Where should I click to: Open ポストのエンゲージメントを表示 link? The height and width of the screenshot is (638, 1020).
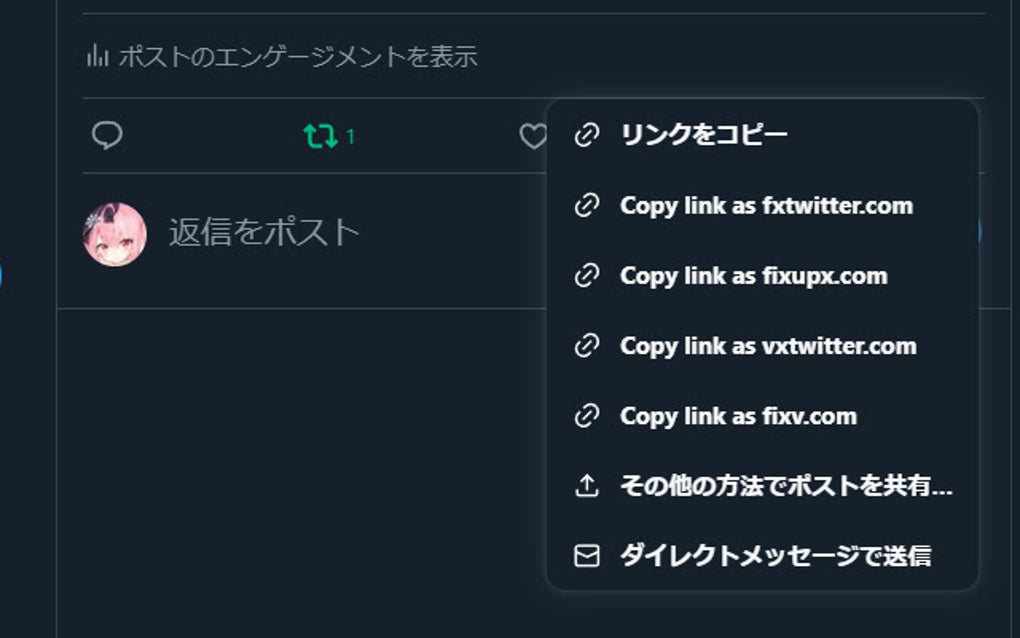pyautogui.click(x=298, y=57)
